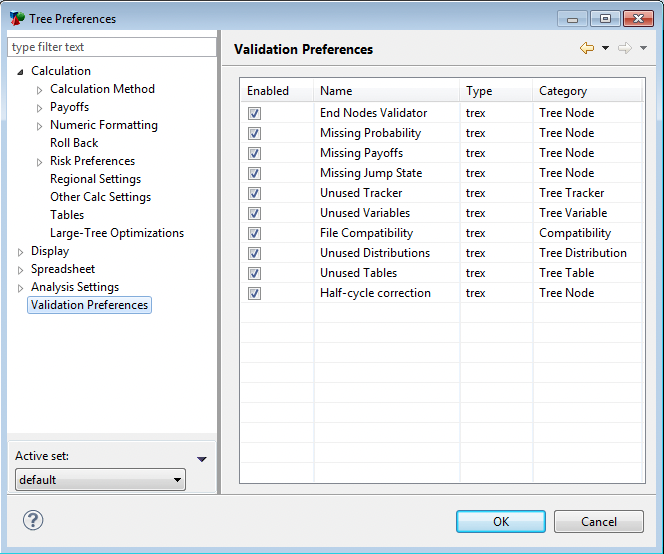Disable the End Nodes Validator checkbox
This screenshot has width=664, height=554.
[254, 113]
